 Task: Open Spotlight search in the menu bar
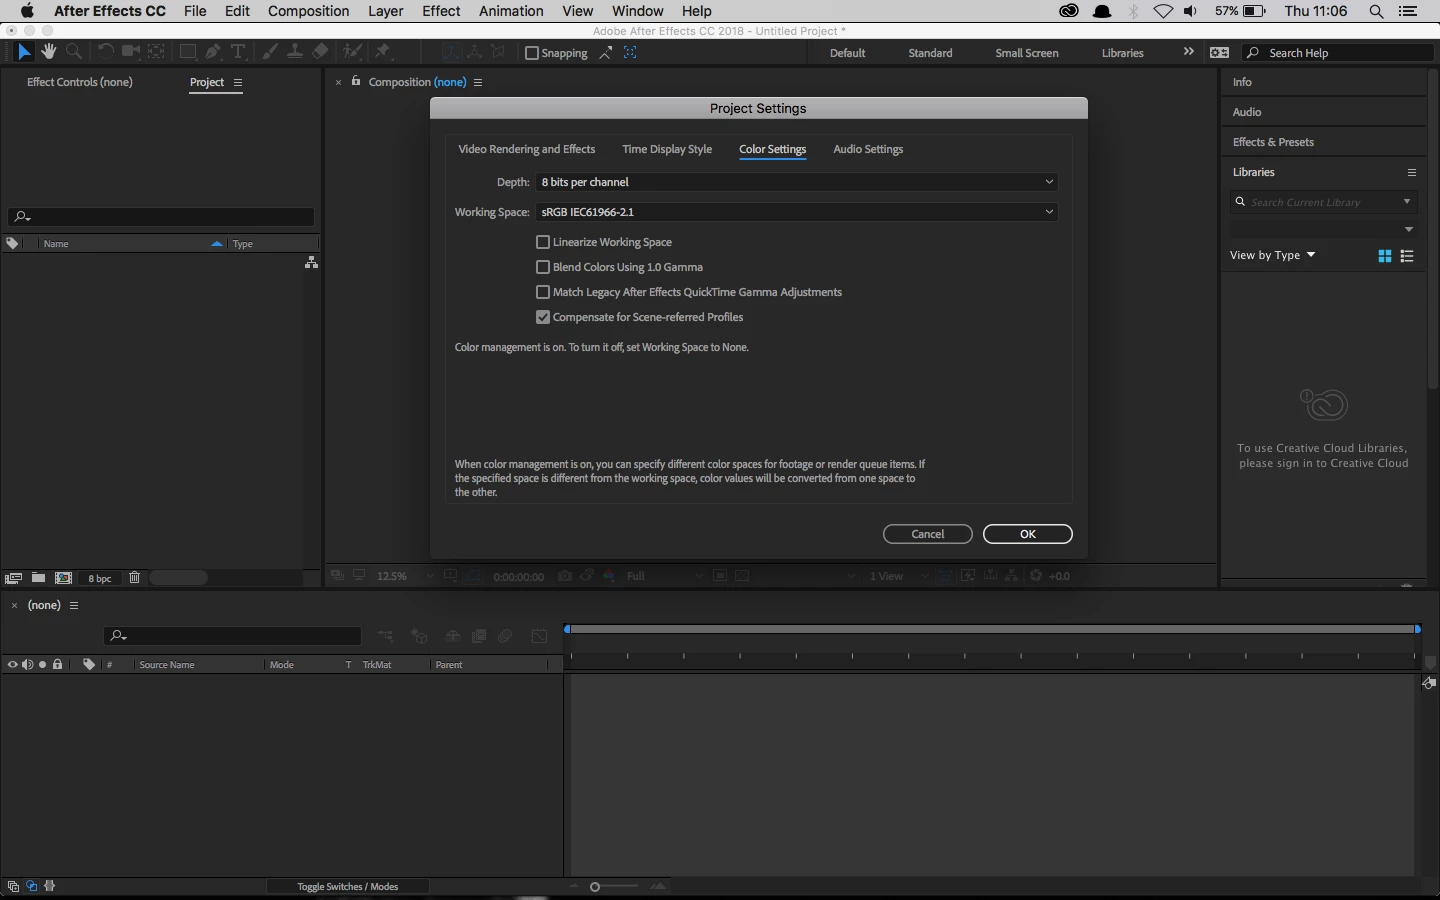(x=1376, y=11)
